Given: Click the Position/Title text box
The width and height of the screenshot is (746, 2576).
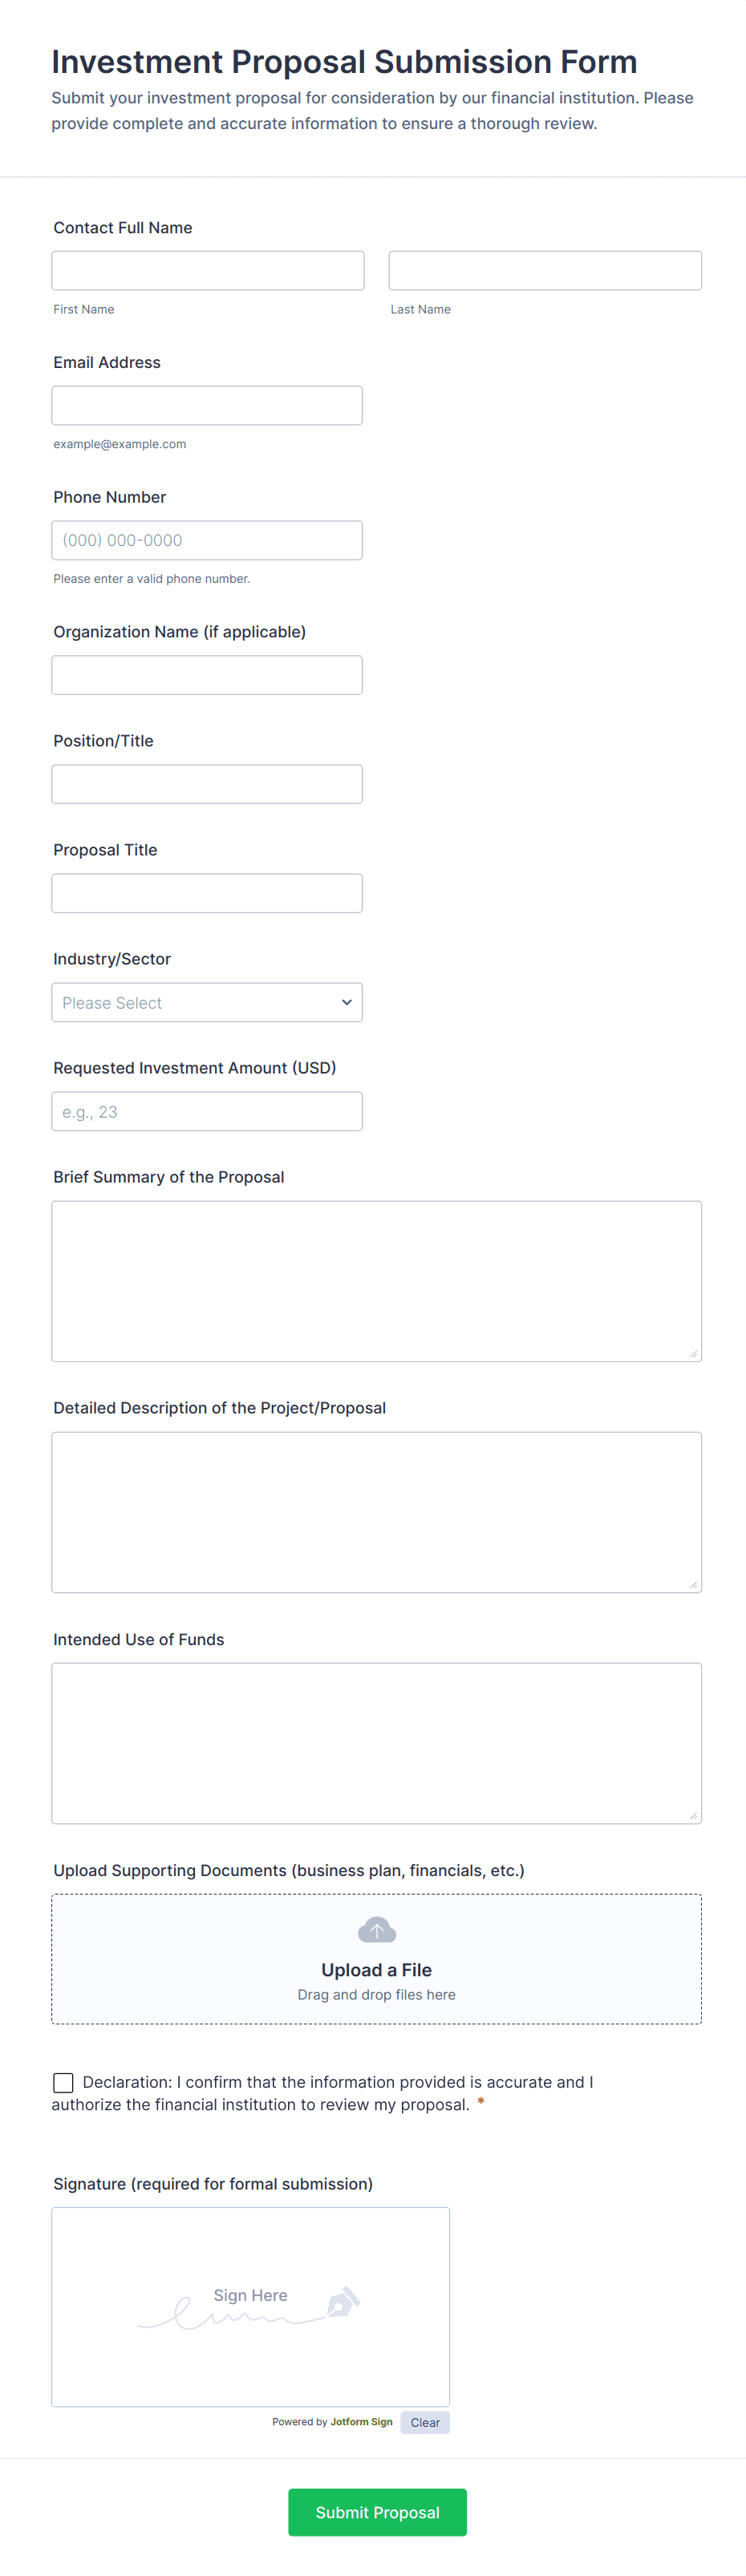Looking at the screenshot, I should click(207, 784).
